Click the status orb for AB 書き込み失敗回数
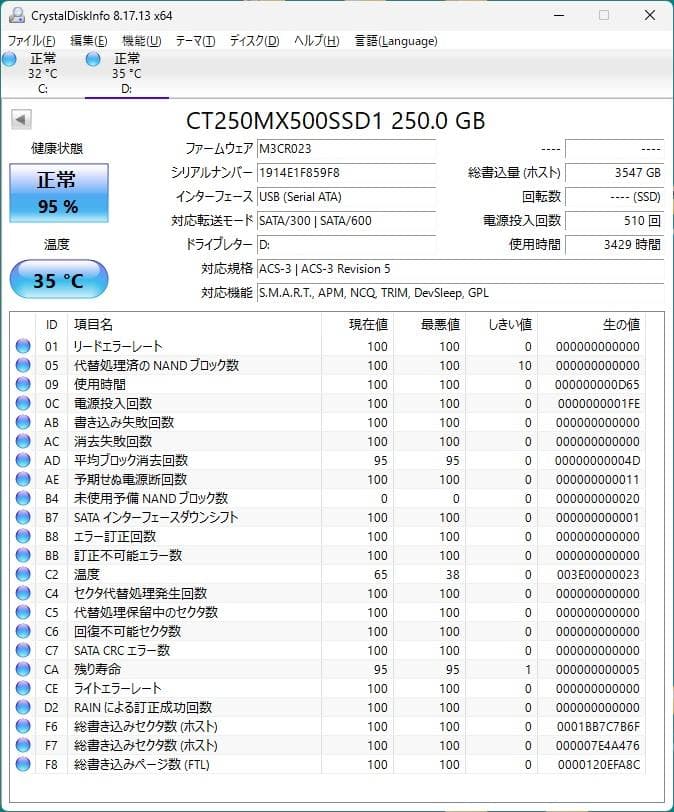 click(23, 422)
